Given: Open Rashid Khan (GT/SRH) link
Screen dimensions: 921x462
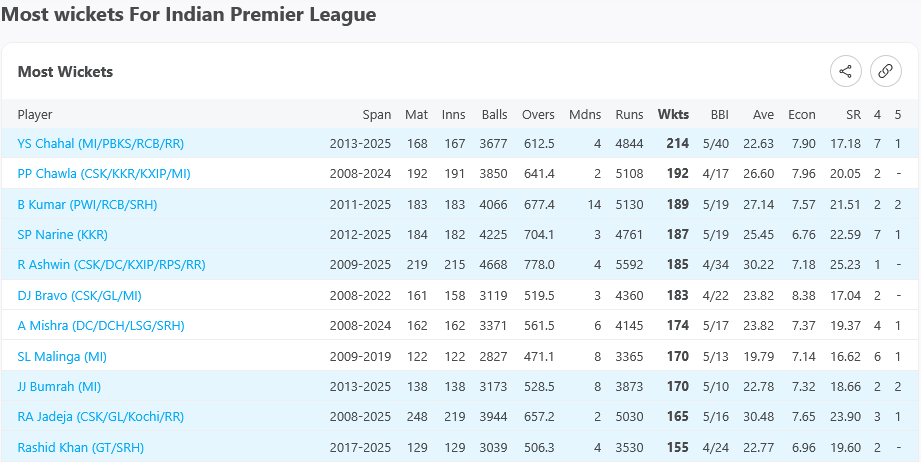Looking at the screenshot, I should point(80,447).
